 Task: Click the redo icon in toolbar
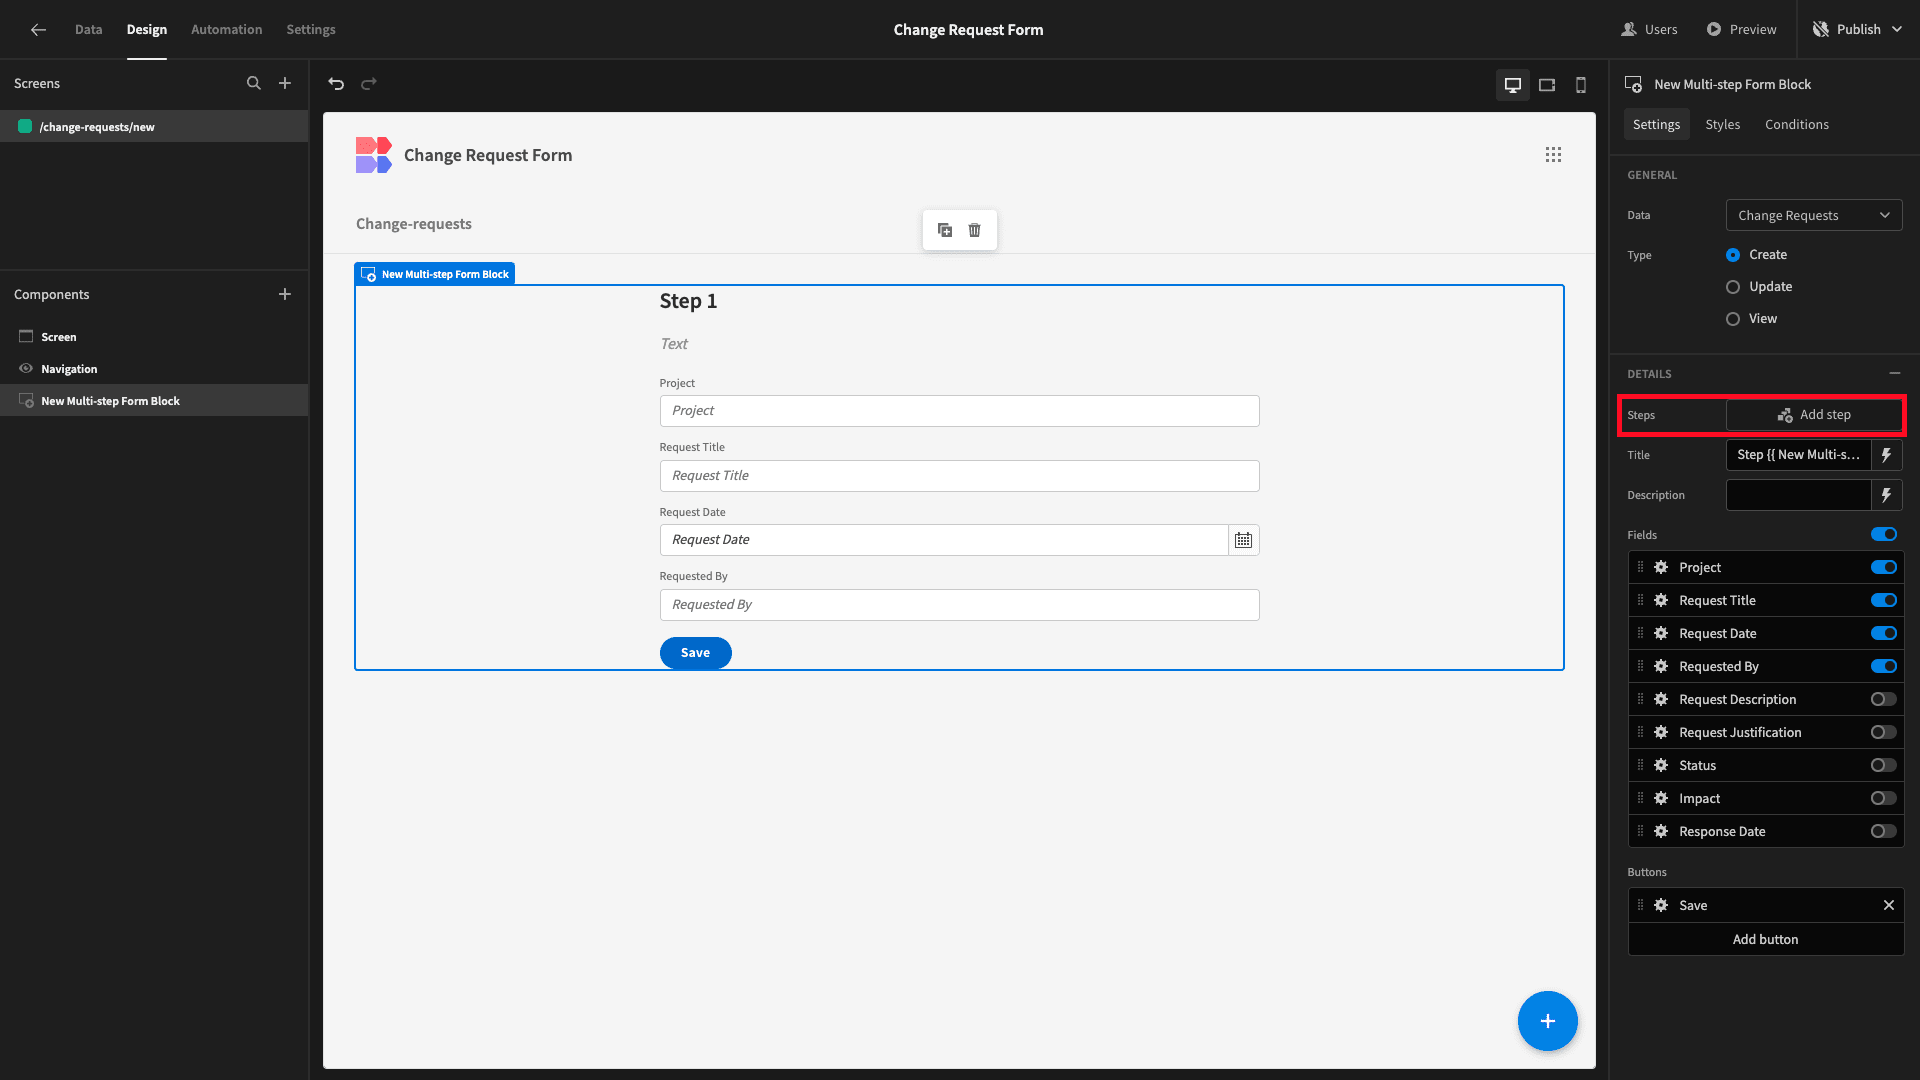pyautogui.click(x=369, y=82)
